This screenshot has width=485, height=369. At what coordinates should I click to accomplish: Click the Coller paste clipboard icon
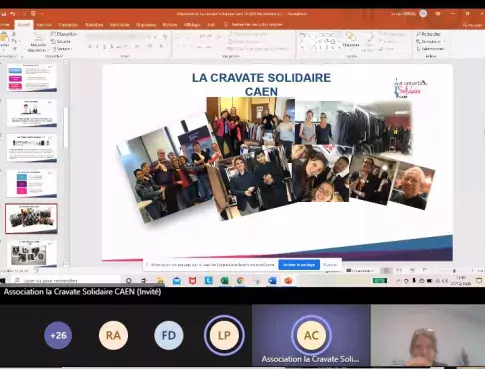[x=4, y=39]
